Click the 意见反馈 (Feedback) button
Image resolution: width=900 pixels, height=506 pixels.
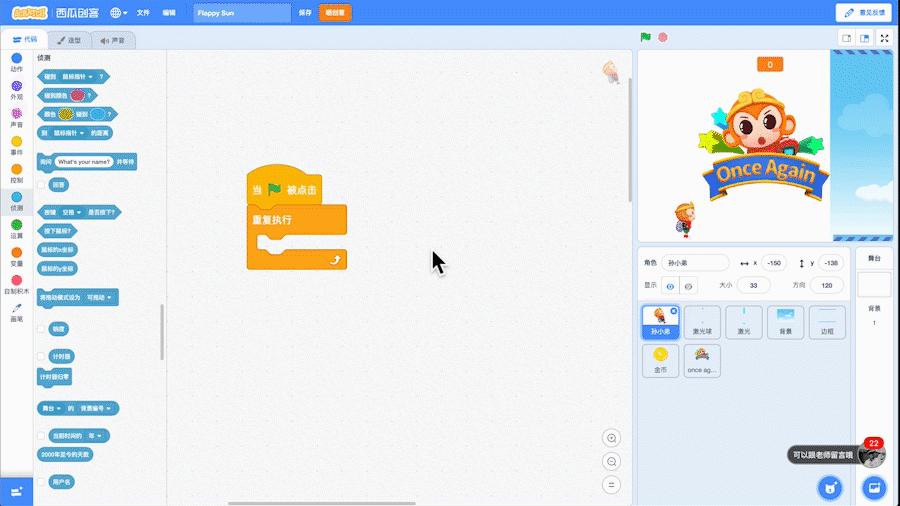pos(864,13)
